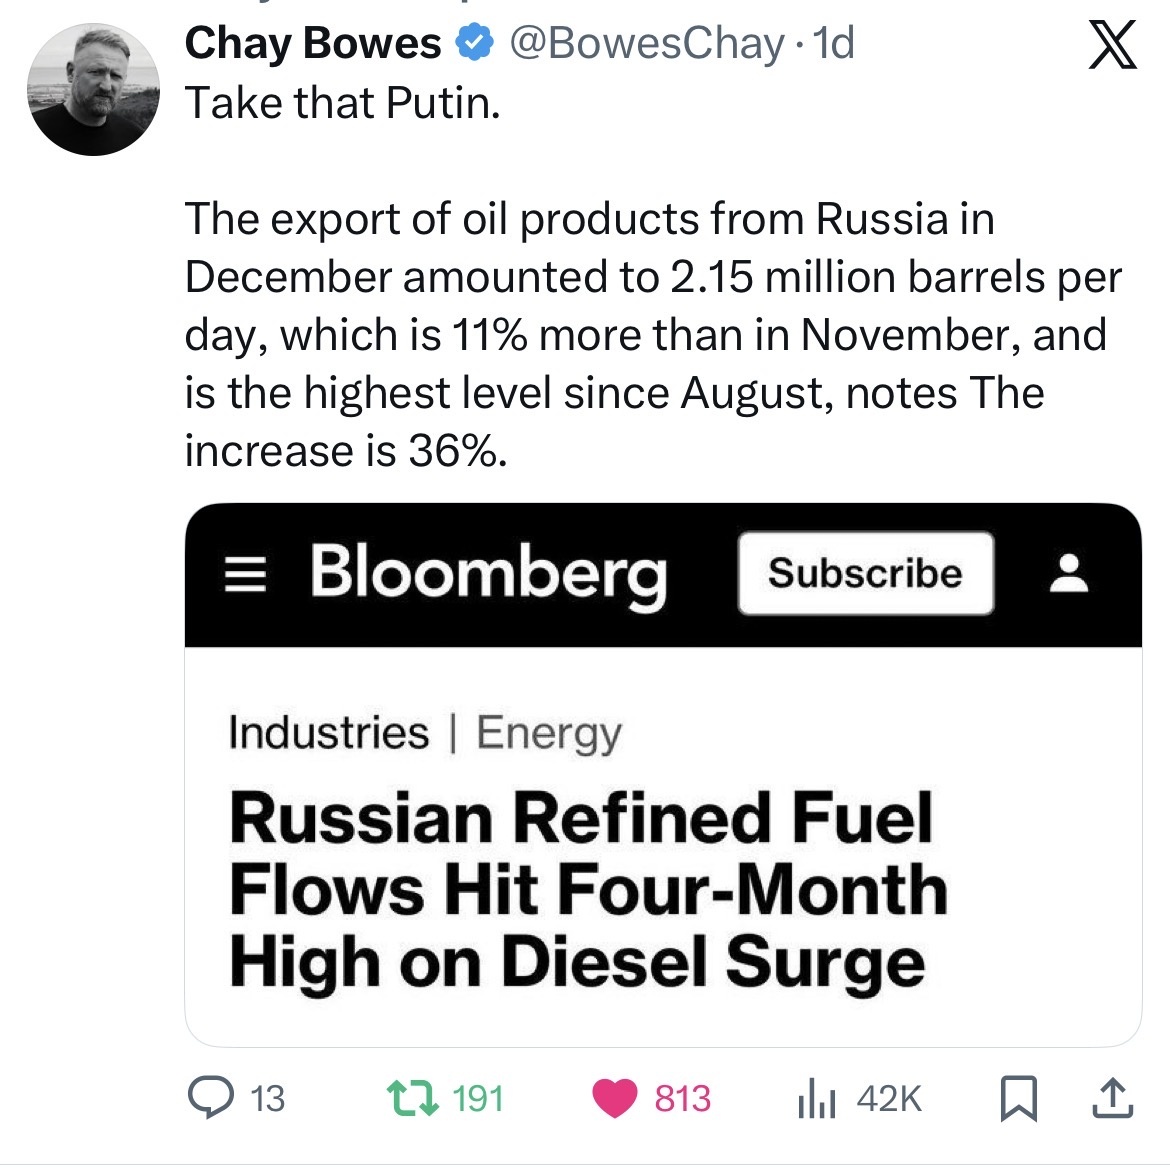Click the 1d post timestamp
Screen dimensions: 1170x1171
(x=835, y=43)
